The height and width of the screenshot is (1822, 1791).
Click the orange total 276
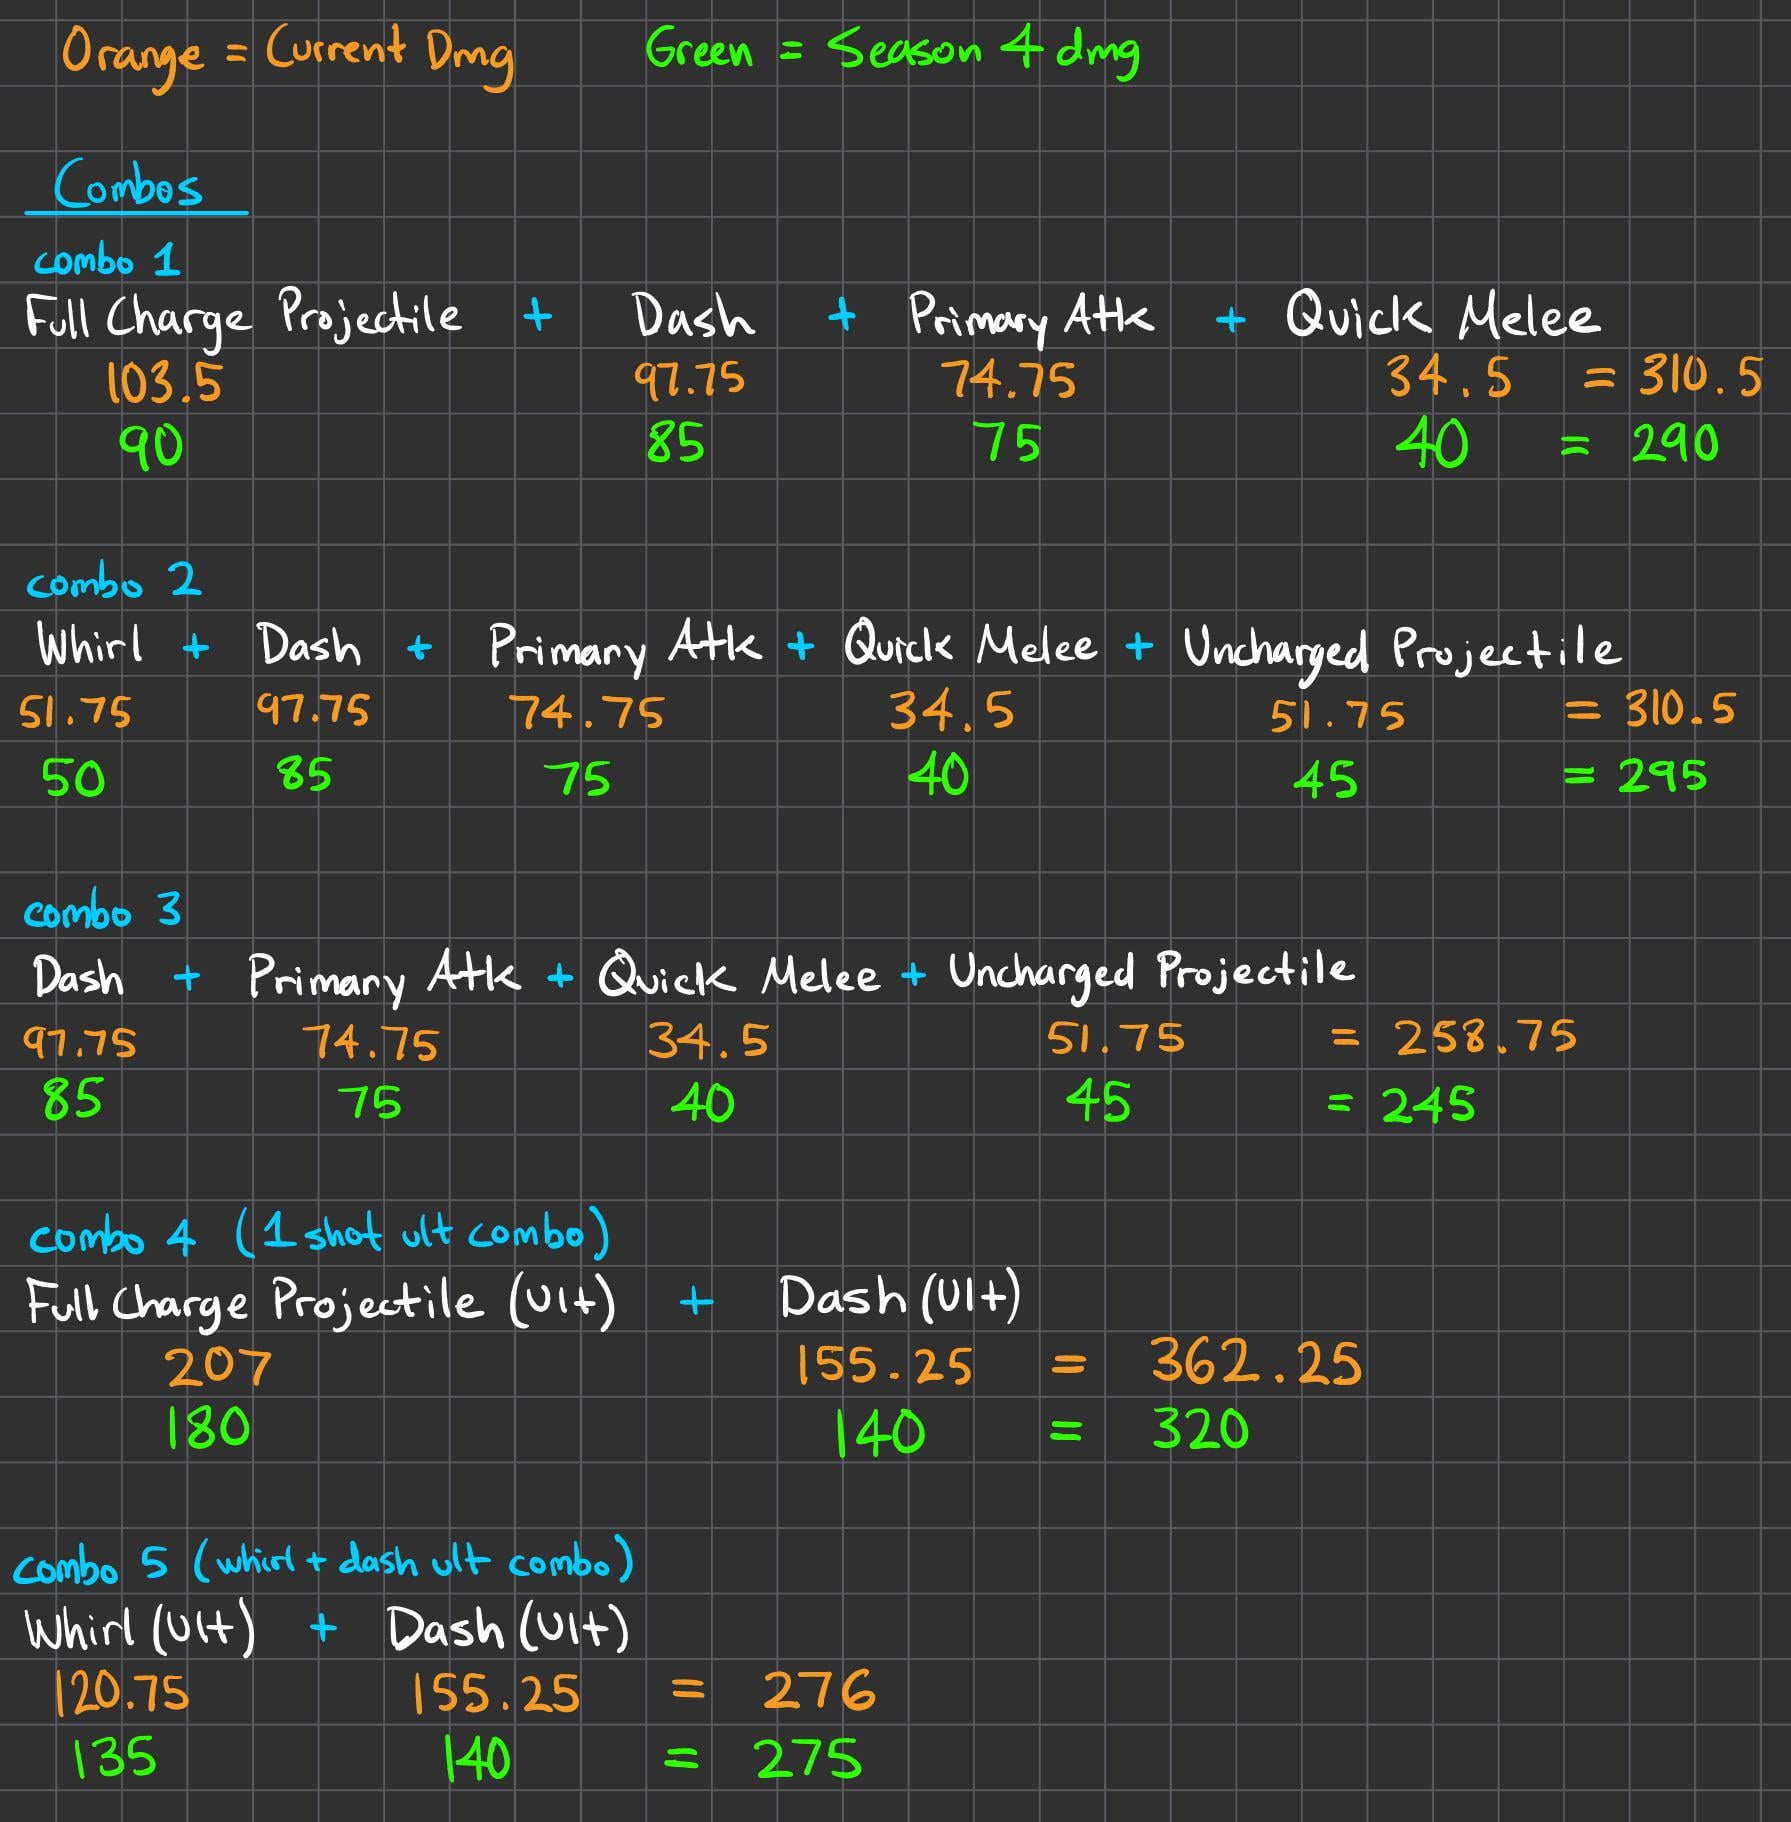coord(819,1691)
